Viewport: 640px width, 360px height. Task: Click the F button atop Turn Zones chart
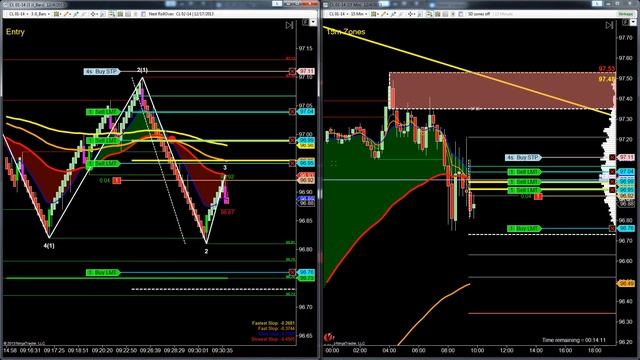pos(626,22)
